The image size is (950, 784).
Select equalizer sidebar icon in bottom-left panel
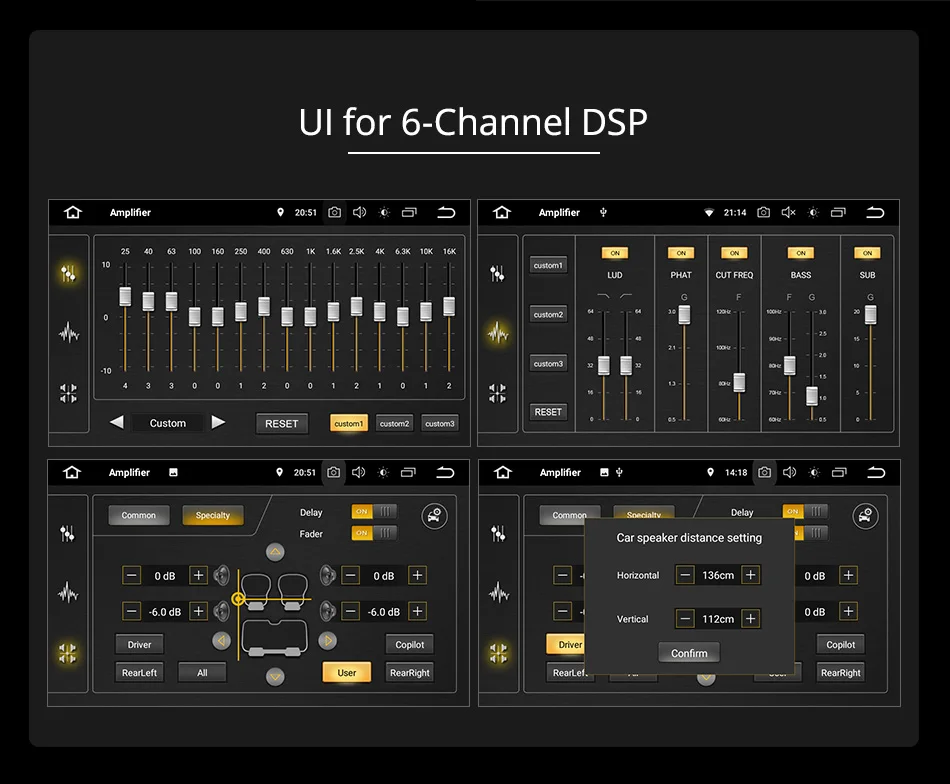click(x=67, y=534)
